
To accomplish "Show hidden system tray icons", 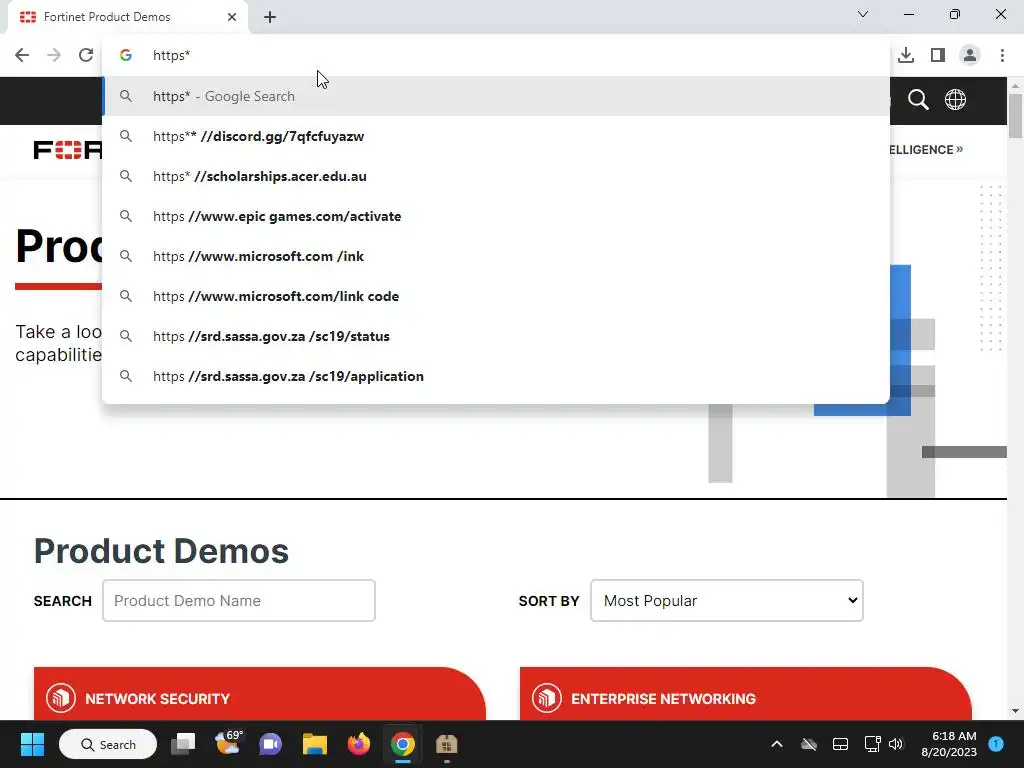I will click(x=776, y=744).
